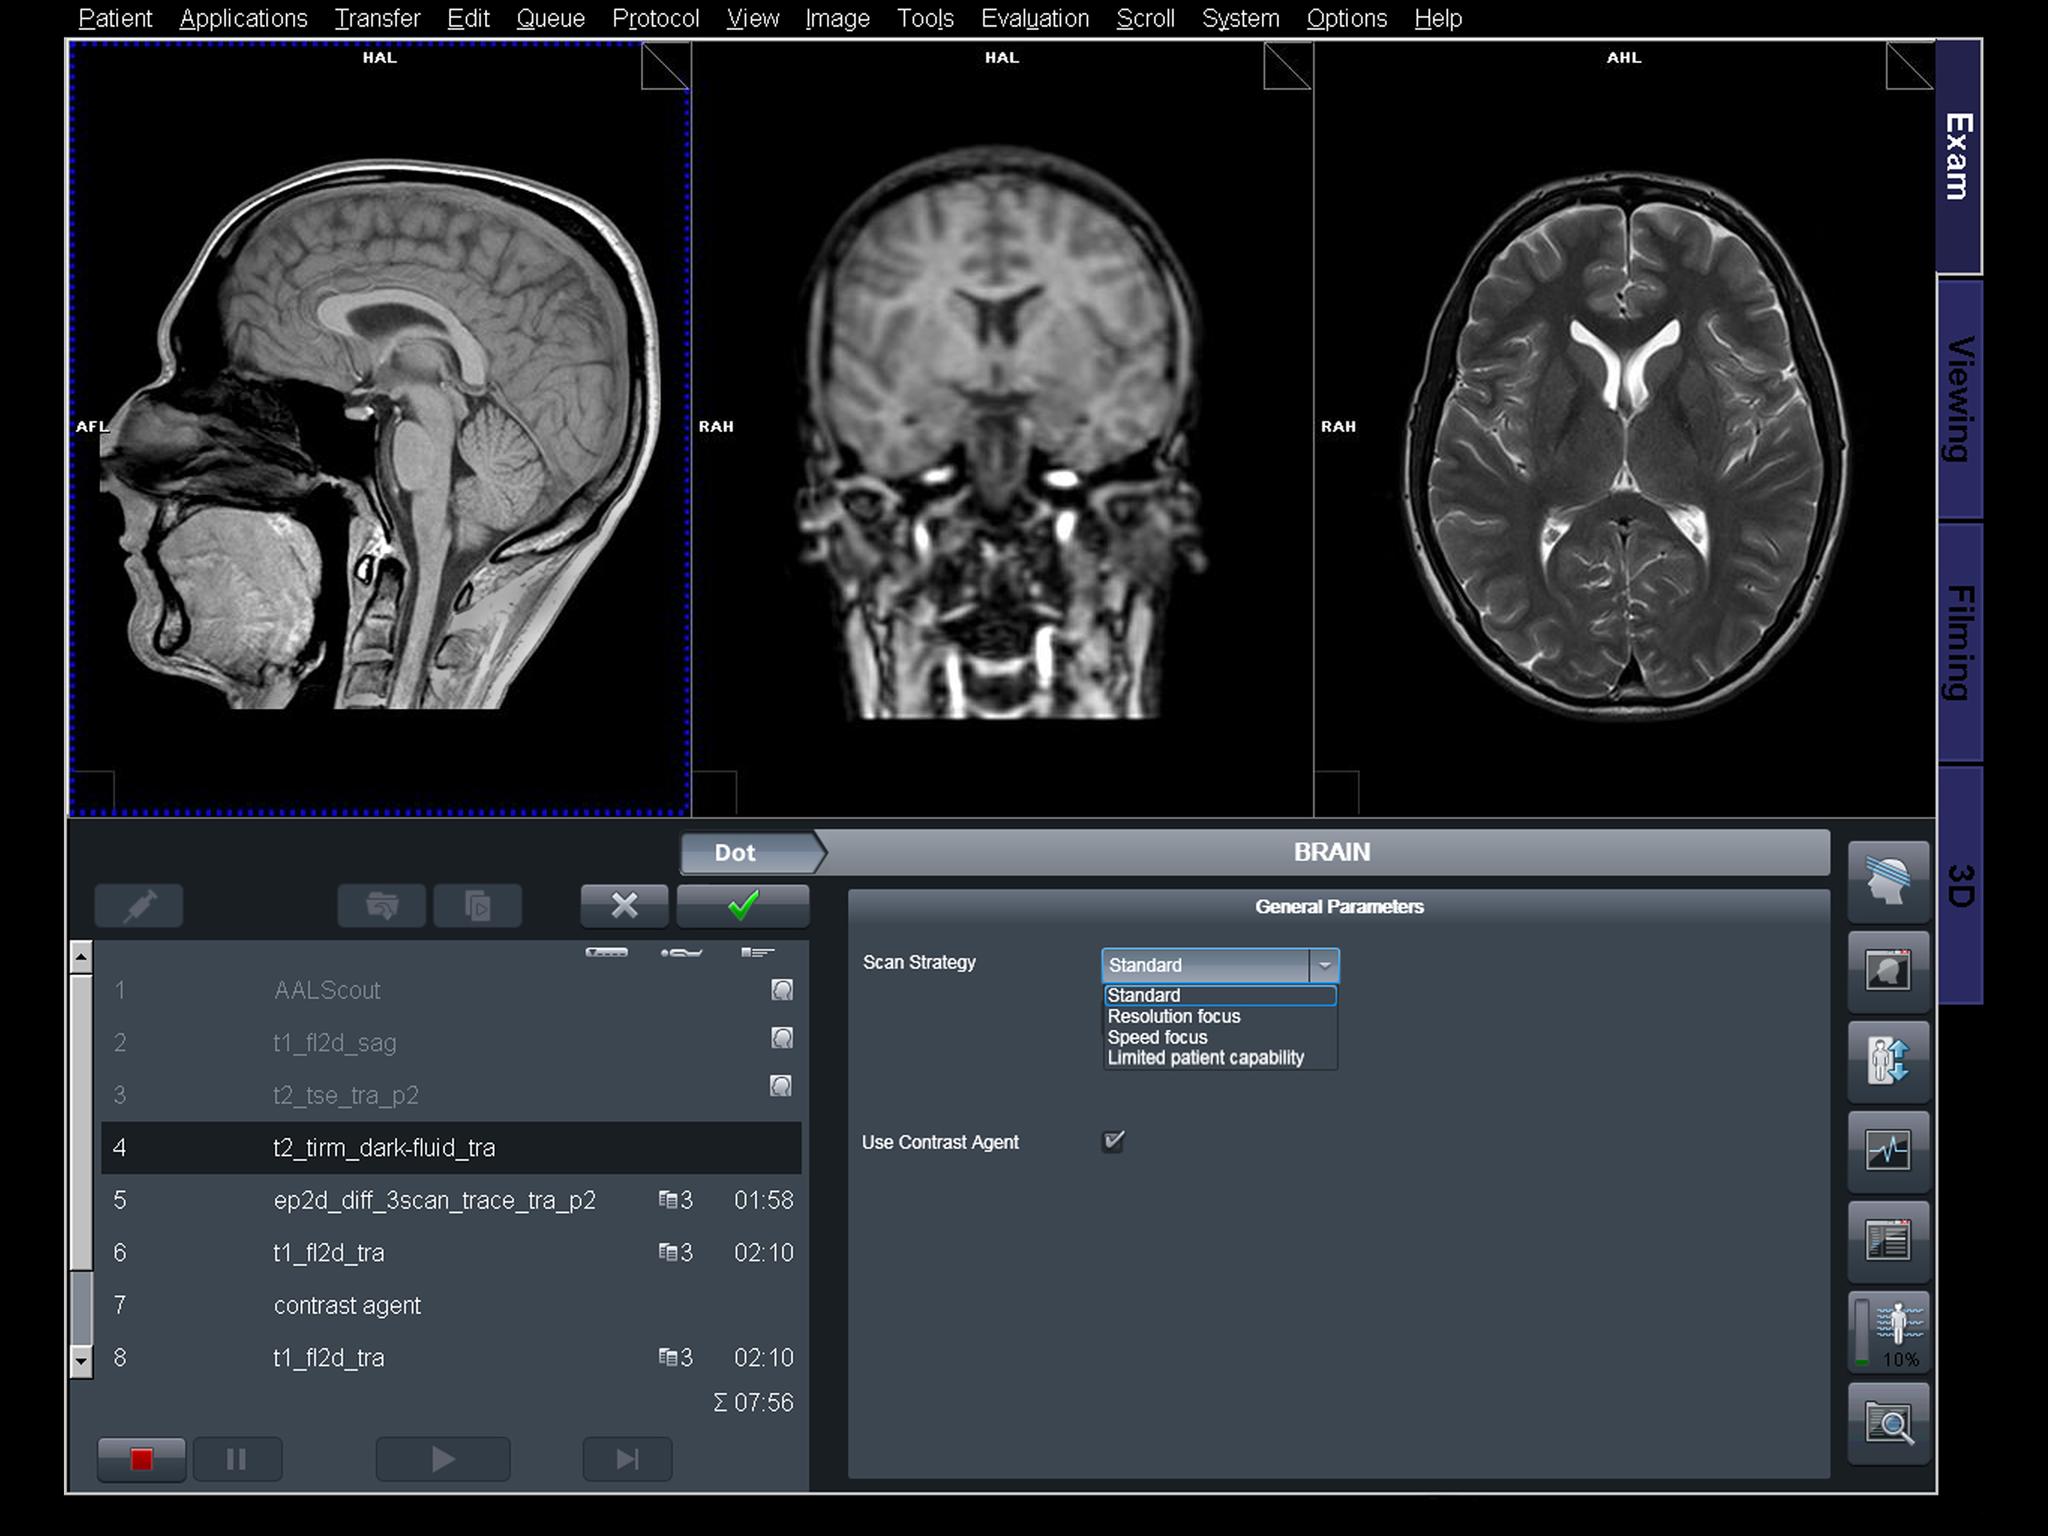The height and width of the screenshot is (1536, 2048).
Task: Open the exam explorer with magnifier icon
Action: [1889, 1421]
